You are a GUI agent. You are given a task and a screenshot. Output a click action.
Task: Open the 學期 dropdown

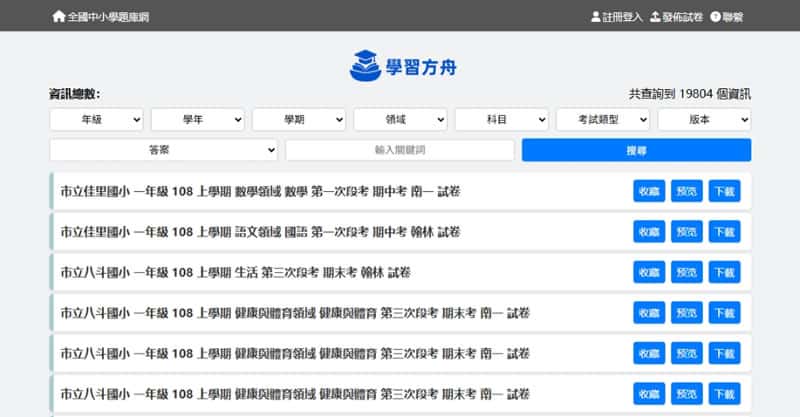[x=298, y=119]
